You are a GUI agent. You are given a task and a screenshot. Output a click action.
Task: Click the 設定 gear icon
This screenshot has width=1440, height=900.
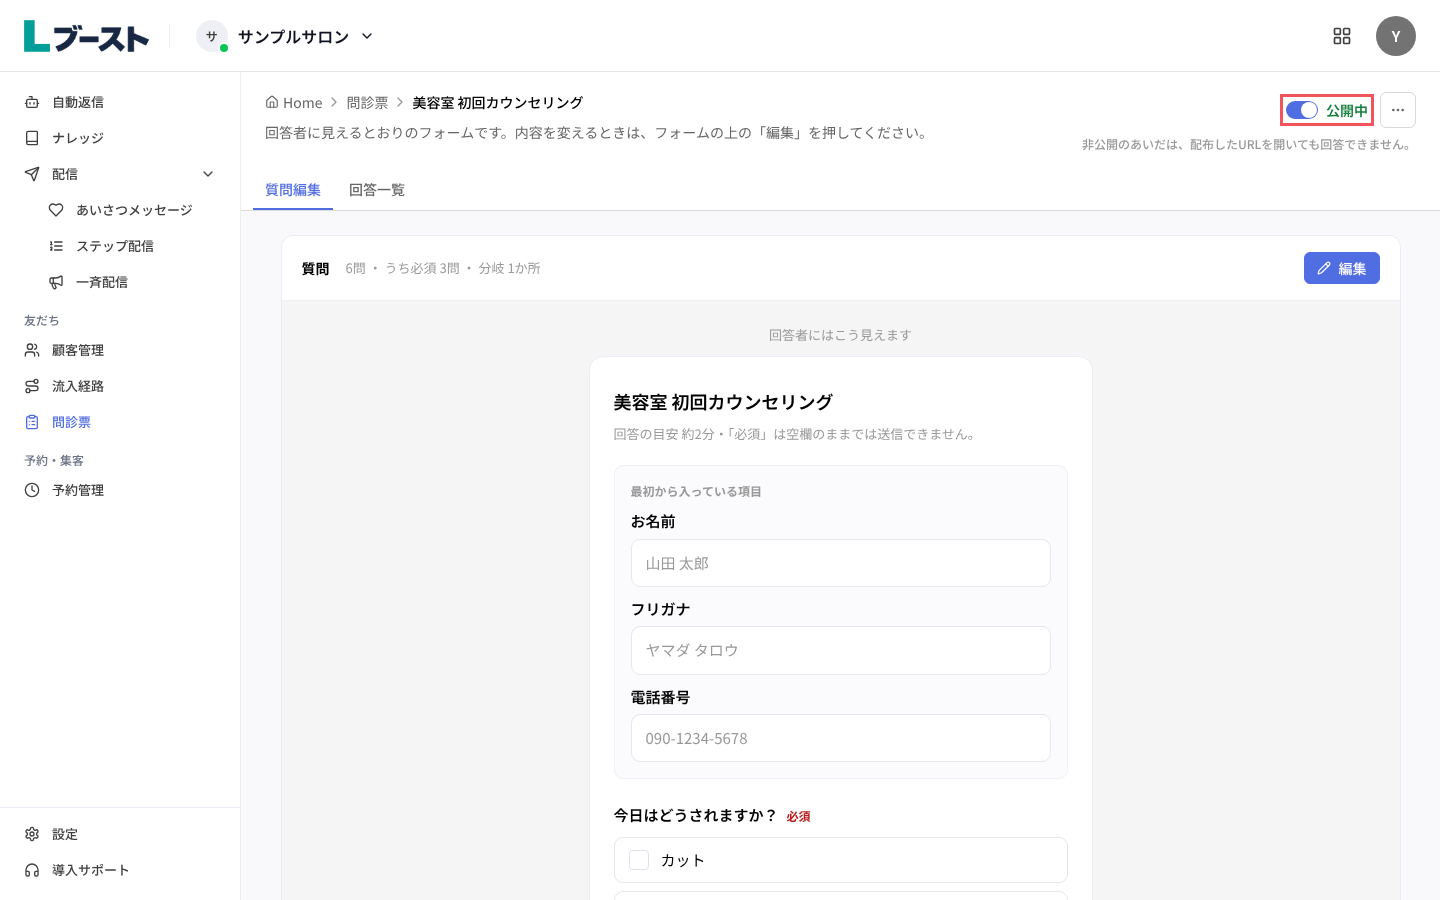[x=32, y=834]
